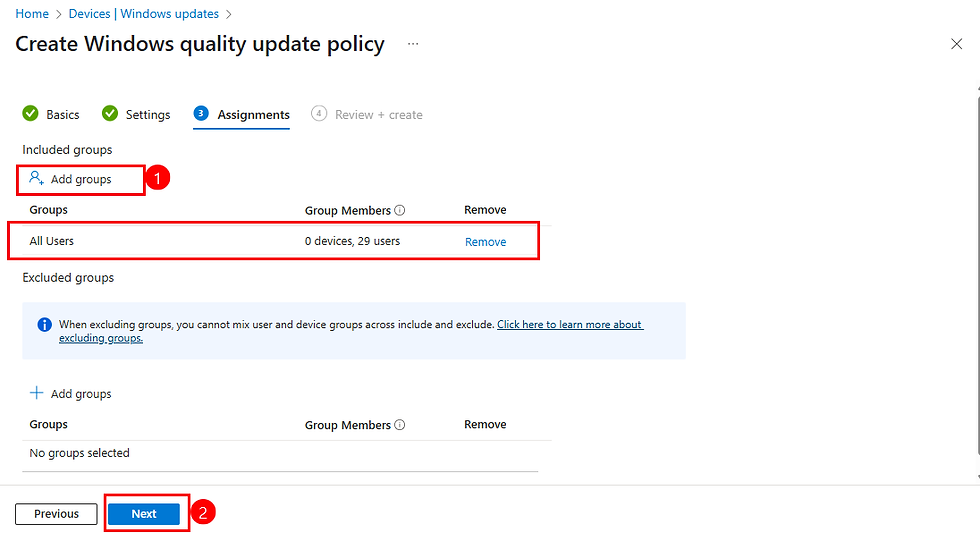980x541 pixels.
Task: Click the step 3 circle icon
Action: pos(201,113)
